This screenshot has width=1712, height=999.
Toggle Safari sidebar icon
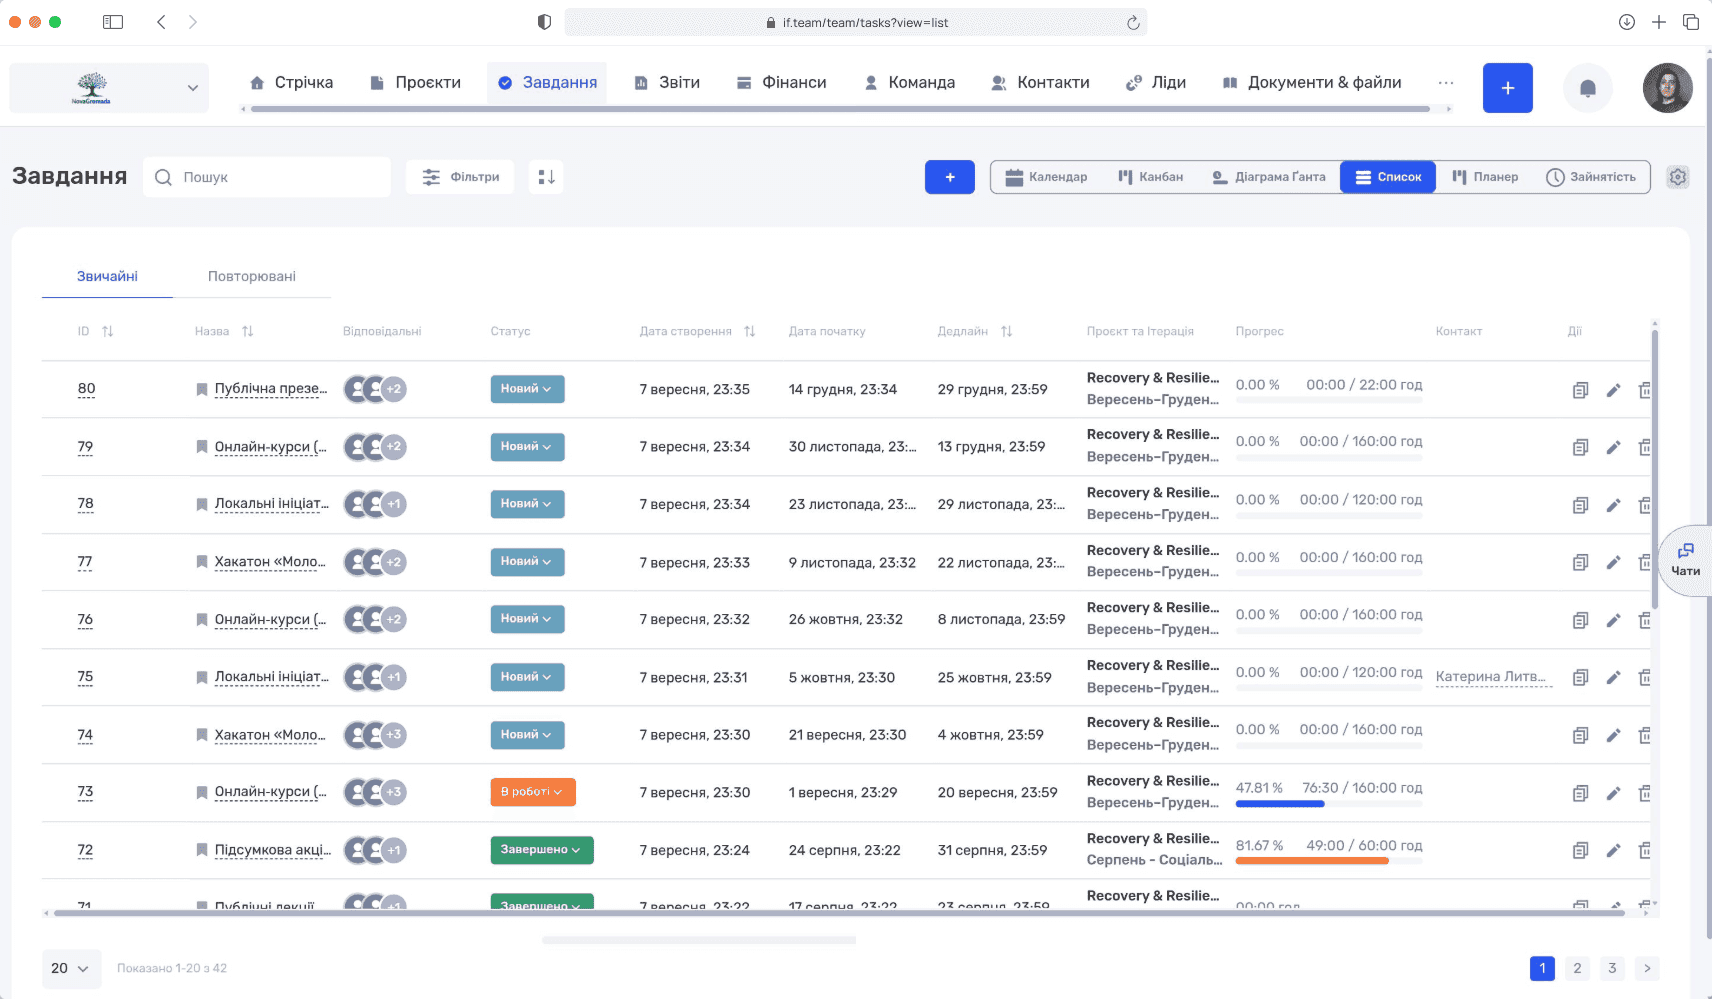113,22
